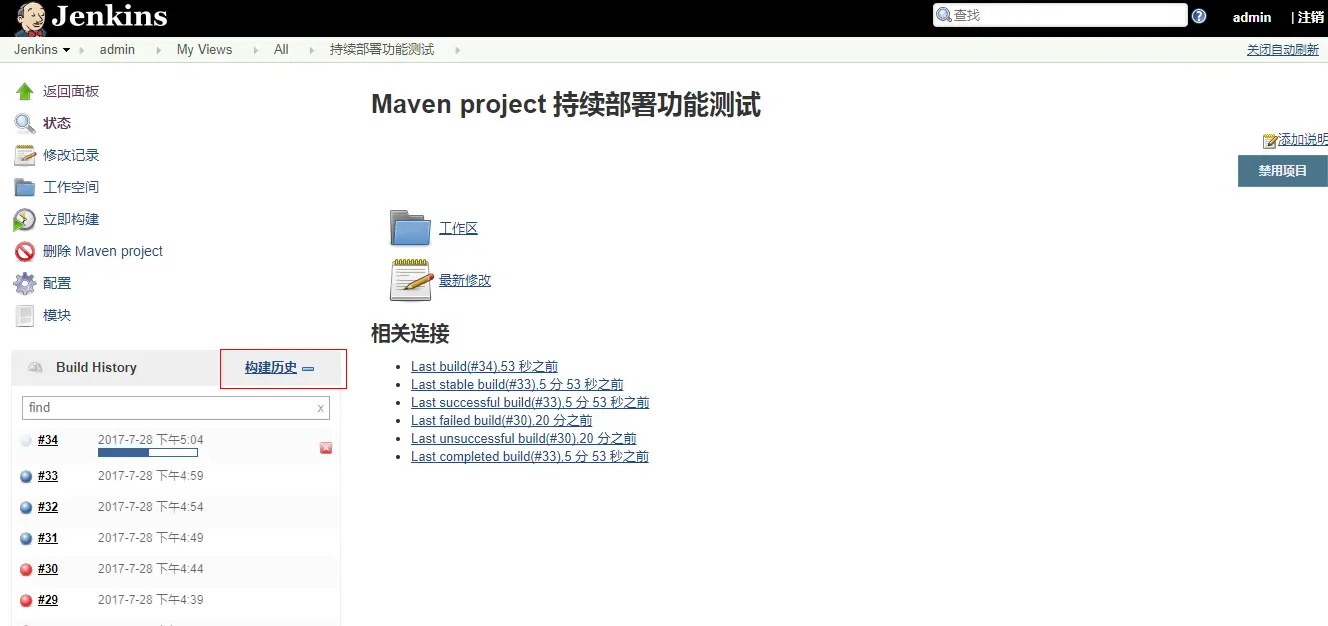Open build #30 number link
The image size is (1328, 626).
[x=48, y=569]
